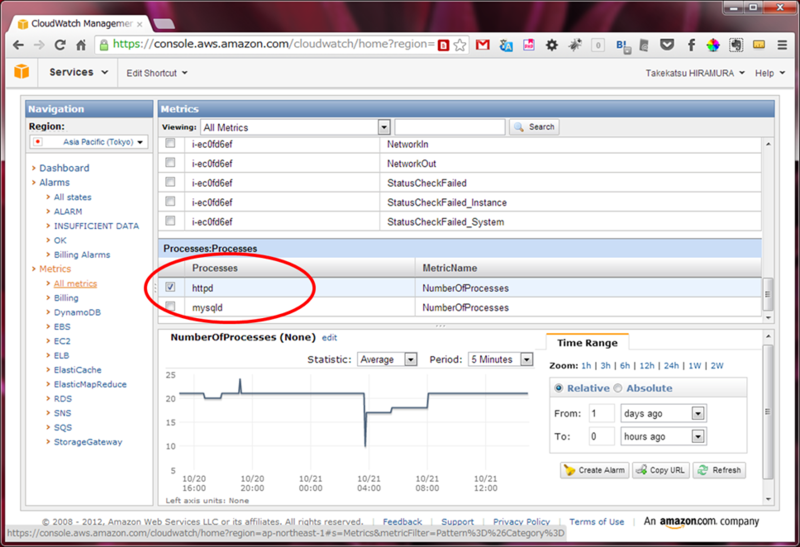
Task: Select INSUFFICIENT DATA alarms
Action: [96, 226]
